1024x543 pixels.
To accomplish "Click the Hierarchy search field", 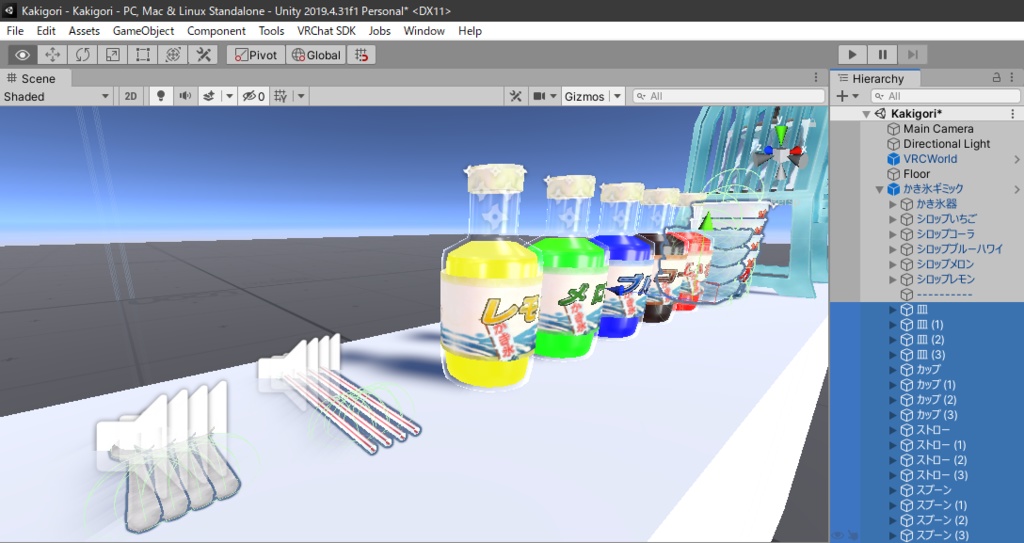I will [943, 96].
